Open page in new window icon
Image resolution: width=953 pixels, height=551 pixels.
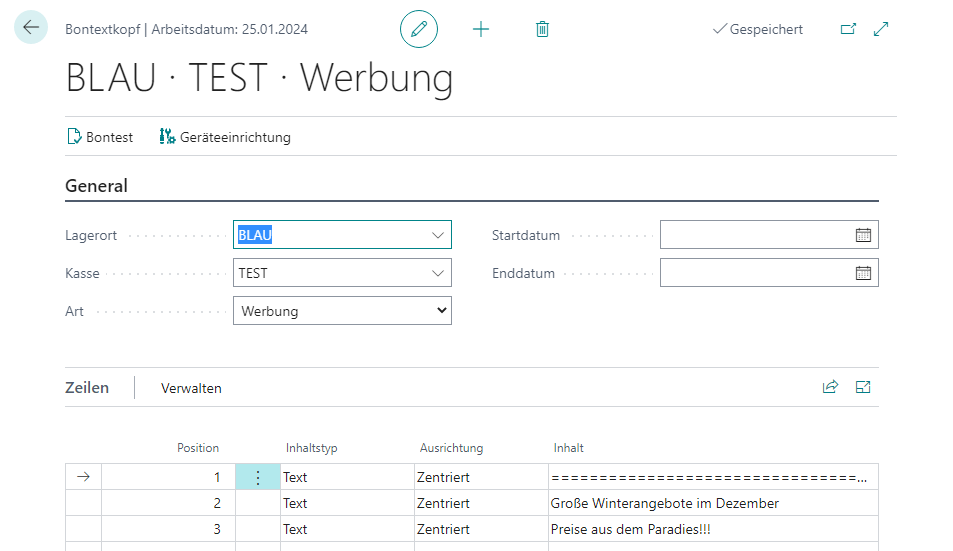point(848,29)
